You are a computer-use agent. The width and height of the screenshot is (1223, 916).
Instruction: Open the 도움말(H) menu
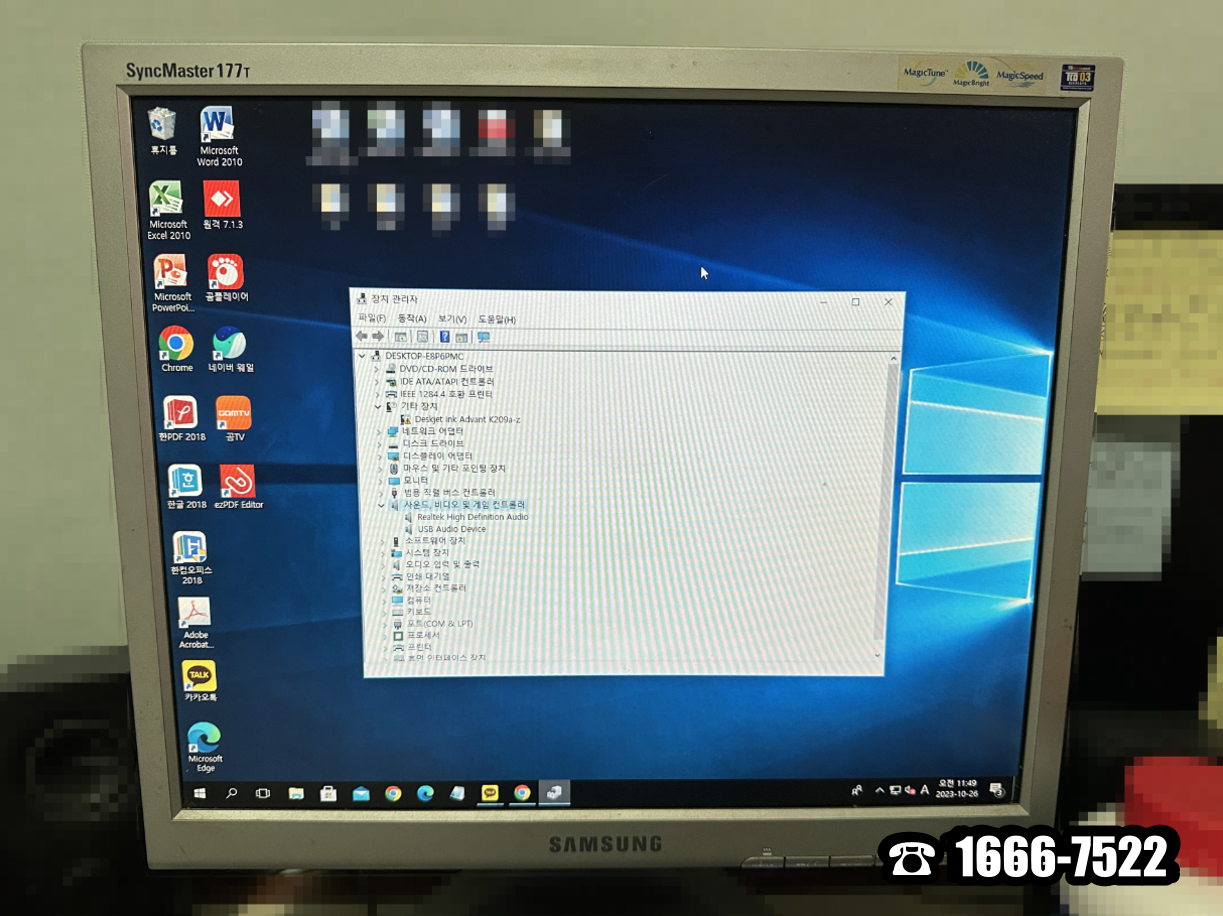click(x=496, y=319)
